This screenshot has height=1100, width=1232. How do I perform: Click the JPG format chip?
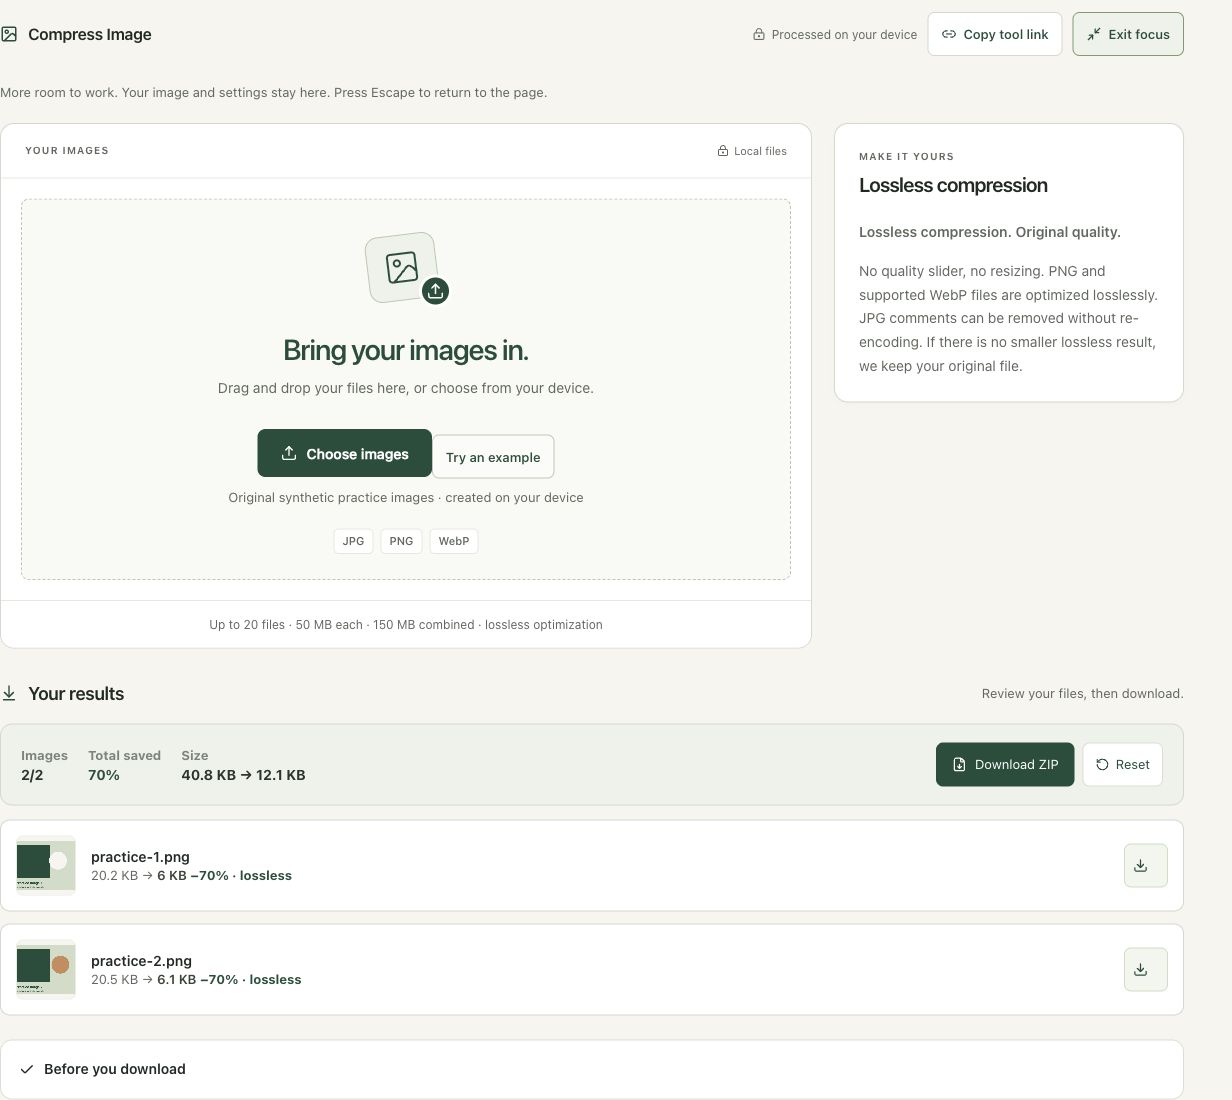pyautogui.click(x=353, y=541)
